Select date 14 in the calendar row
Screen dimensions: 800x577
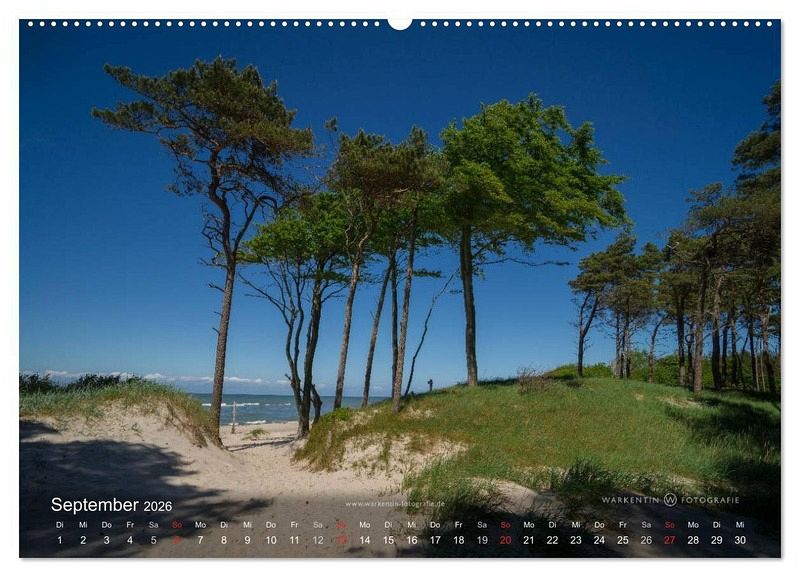[365, 540]
